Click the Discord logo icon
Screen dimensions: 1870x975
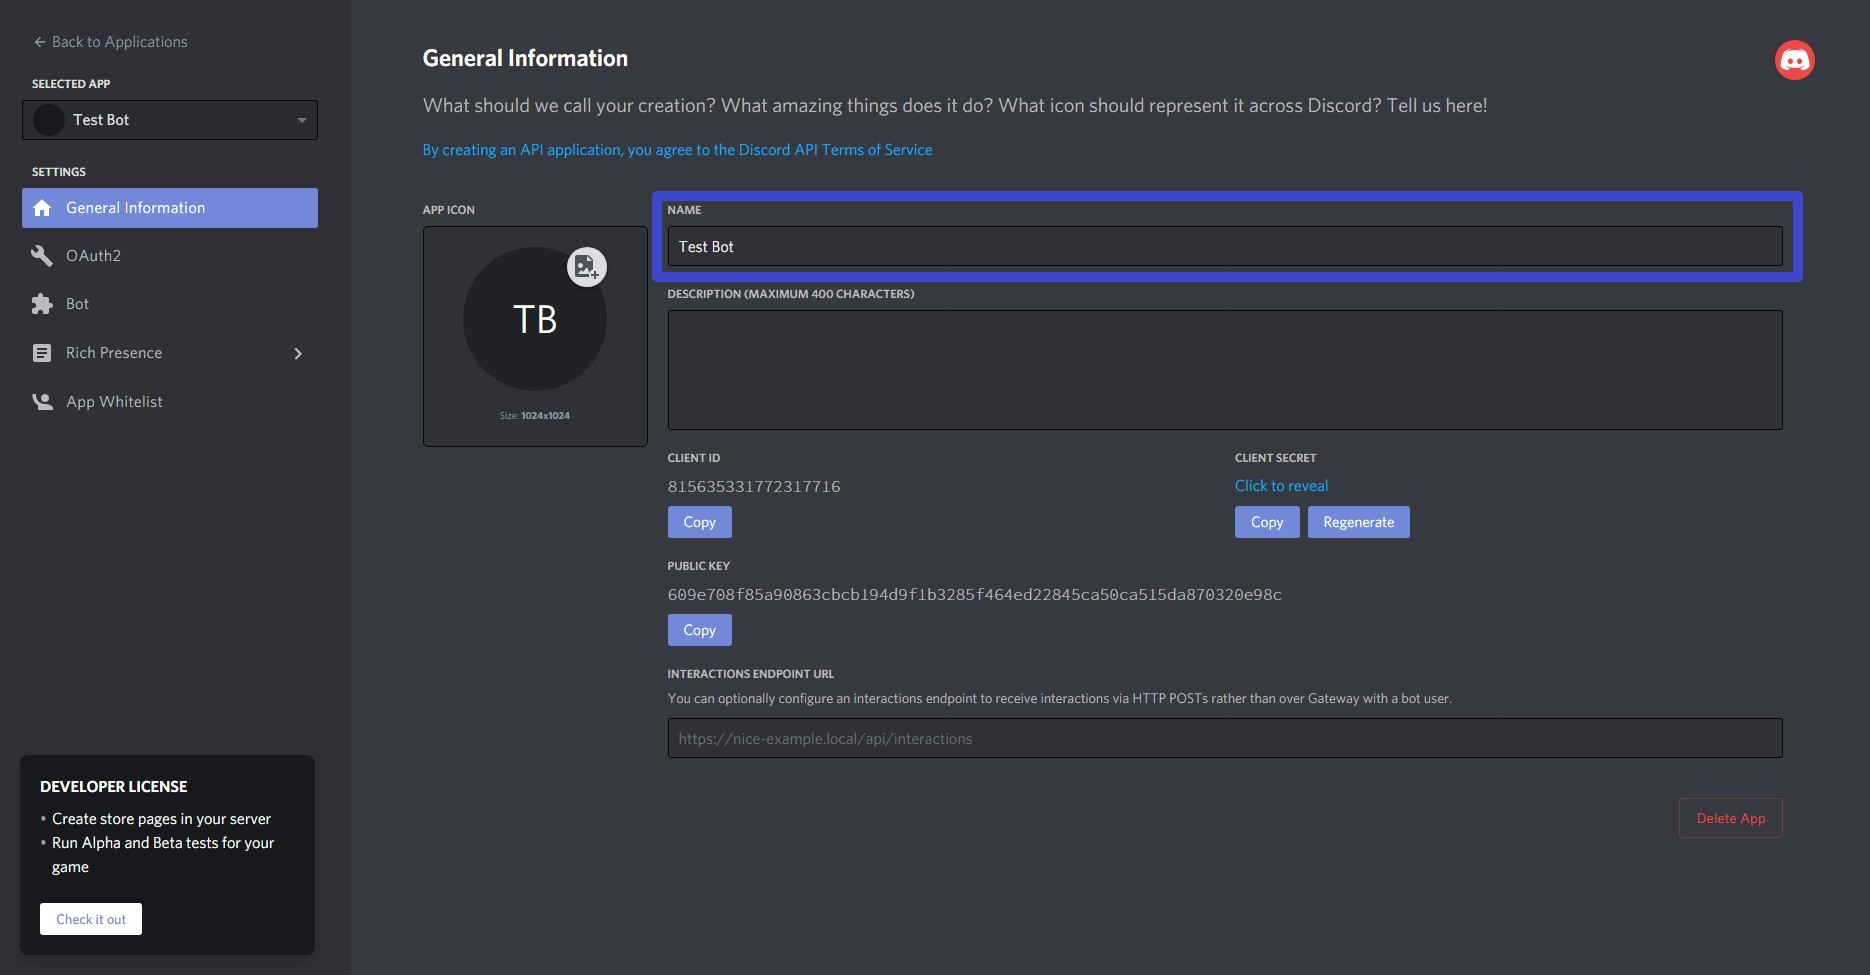point(1794,60)
